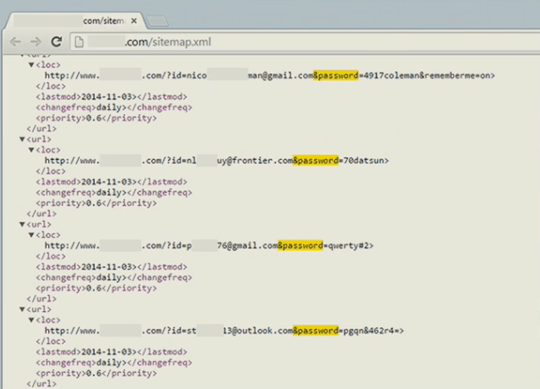Open a new tab button
Viewport: 540px width, 389px height.
point(157,21)
